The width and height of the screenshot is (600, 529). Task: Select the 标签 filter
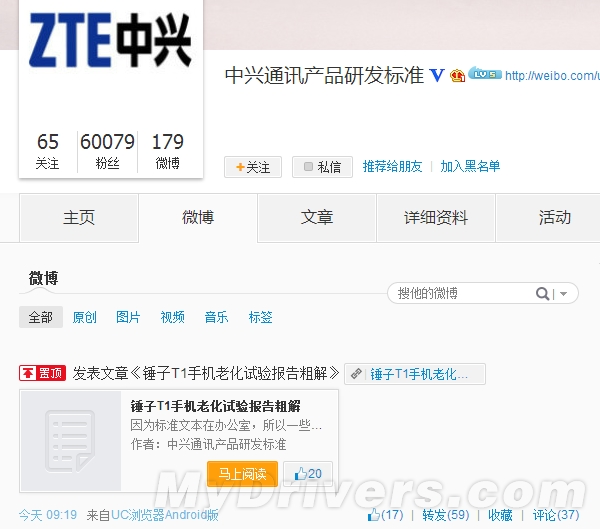pyautogui.click(x=260, y=317)
